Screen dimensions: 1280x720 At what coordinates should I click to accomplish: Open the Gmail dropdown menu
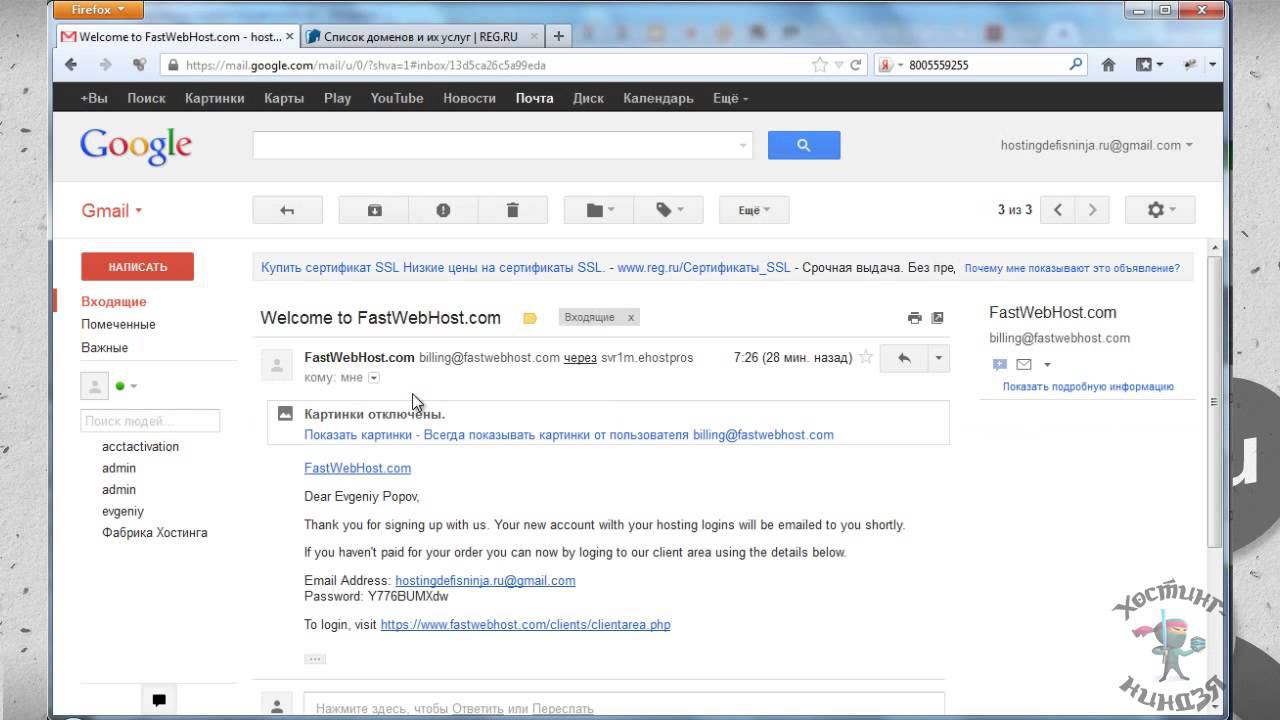click(112, 211)
